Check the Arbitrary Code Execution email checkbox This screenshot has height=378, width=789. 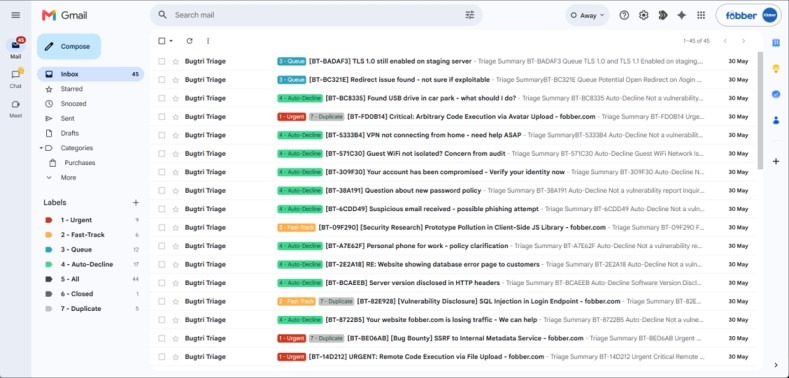click(x=162, y=117)
